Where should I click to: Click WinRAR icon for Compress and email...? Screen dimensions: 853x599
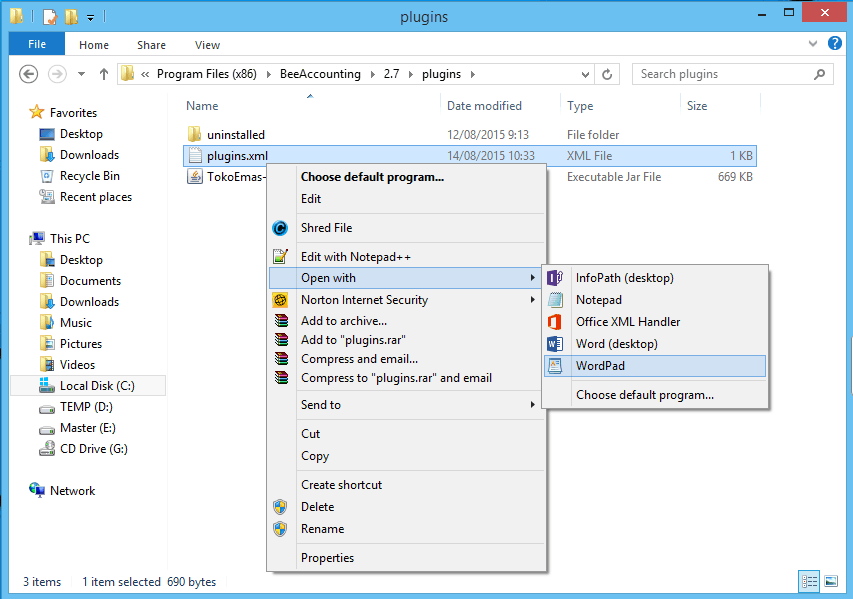pyautogui.click(x=281, y=359)
